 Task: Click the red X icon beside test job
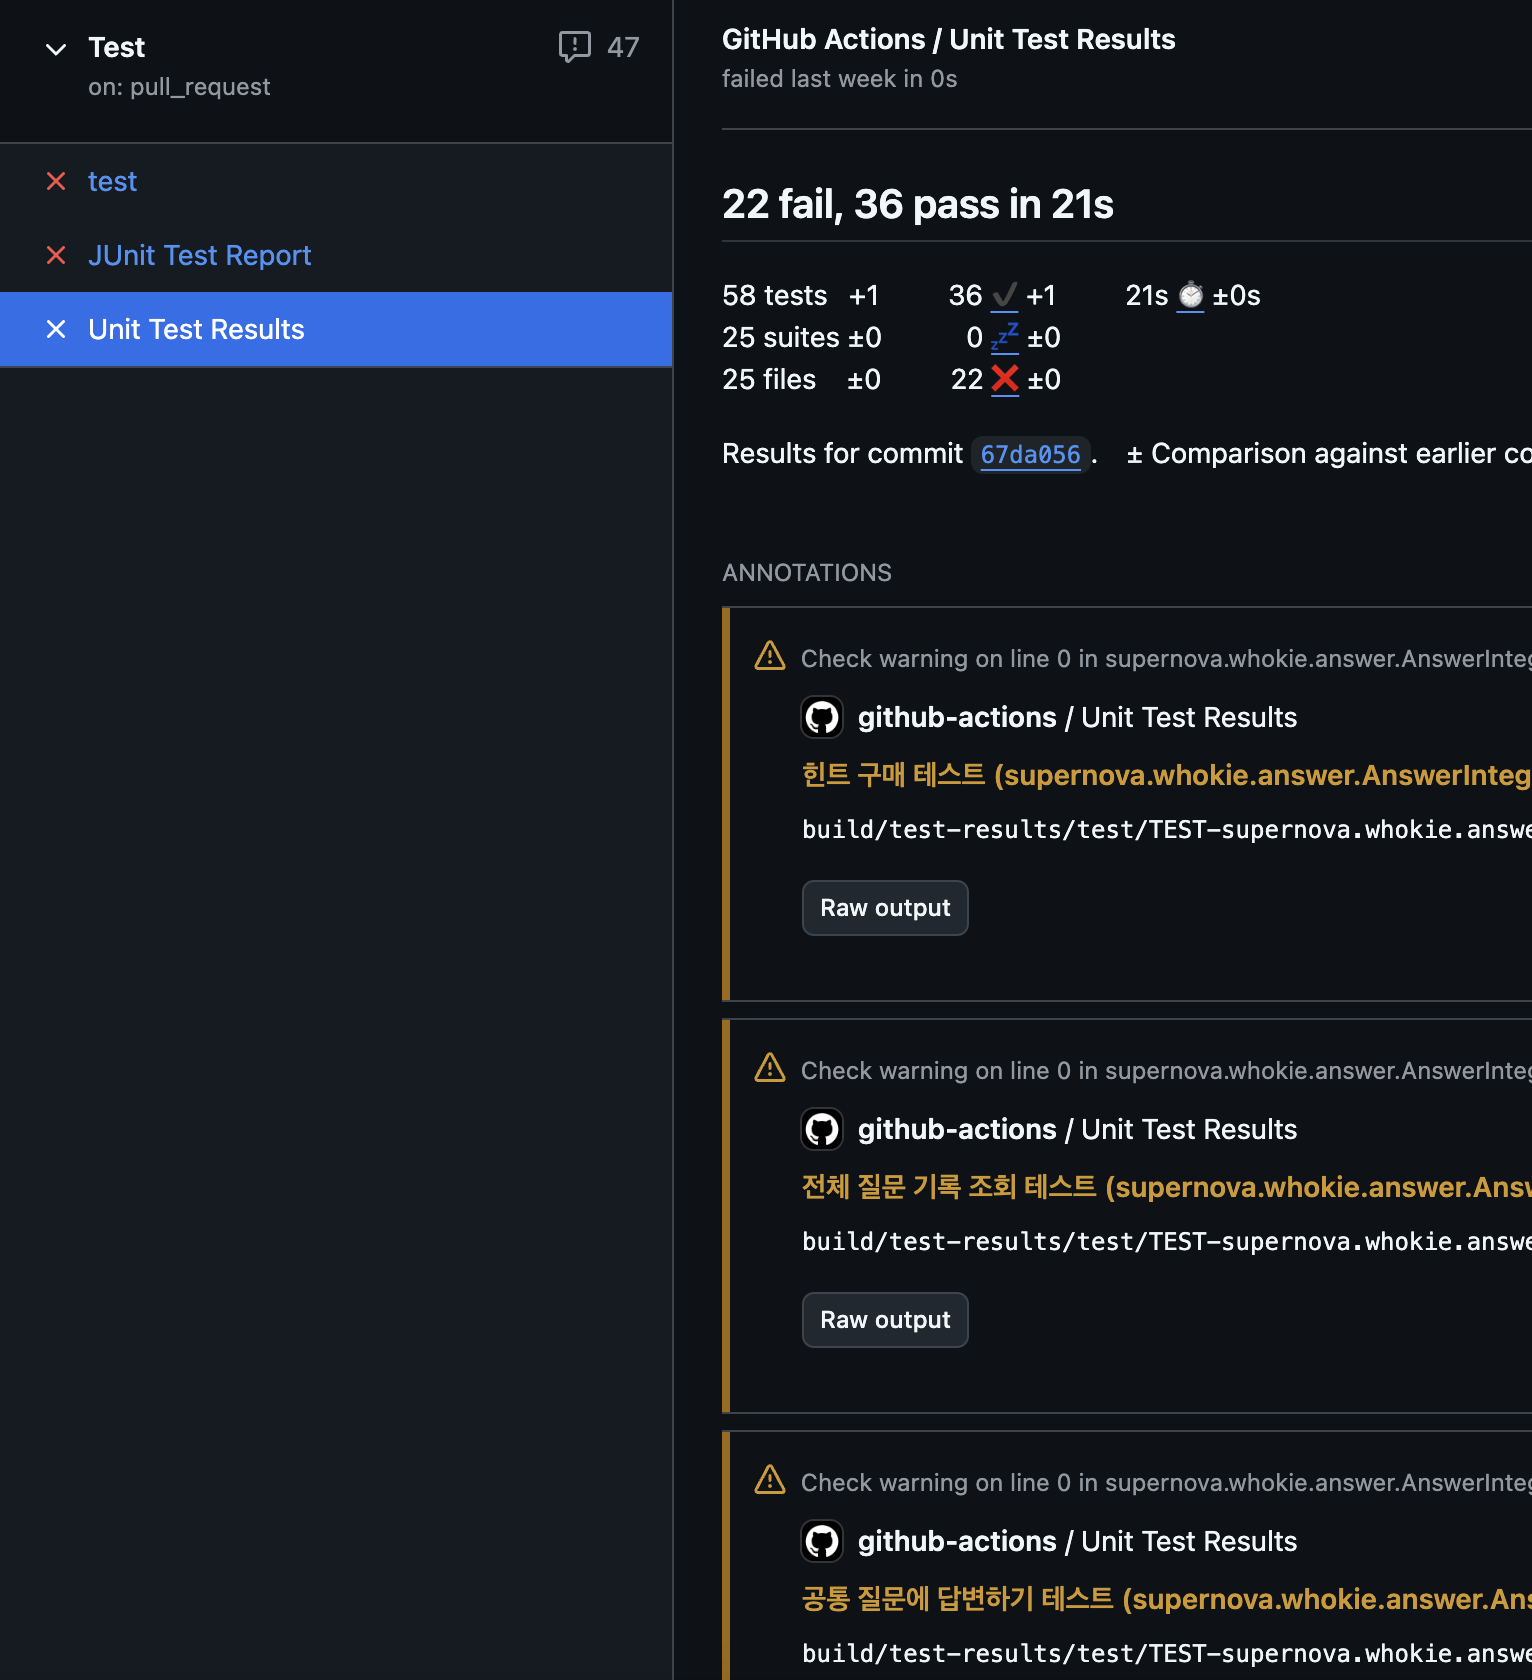[x=56, y=181]
